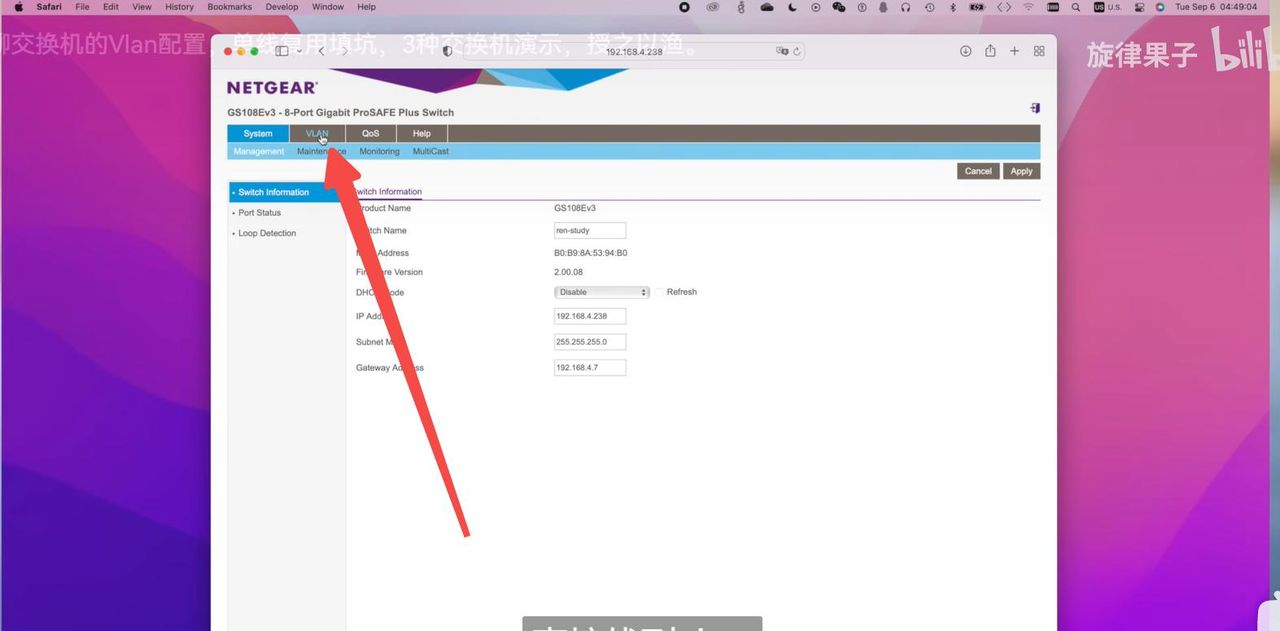This screenshot has height=631, width=1280.
Task: Open the DHCP Mode dropdown
Action: pos(602,292)
